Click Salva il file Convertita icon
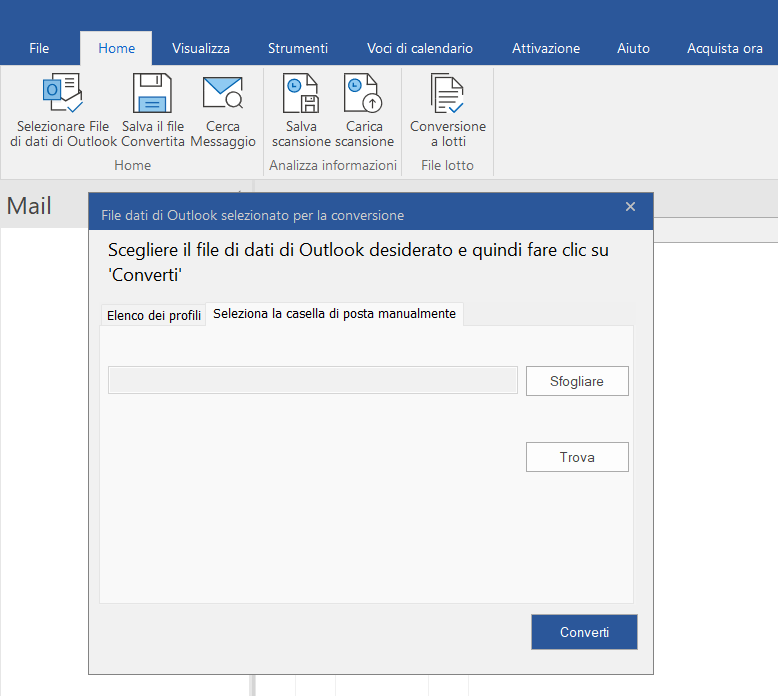The height and width of the screenshot is (696, 778). [152, 93]
